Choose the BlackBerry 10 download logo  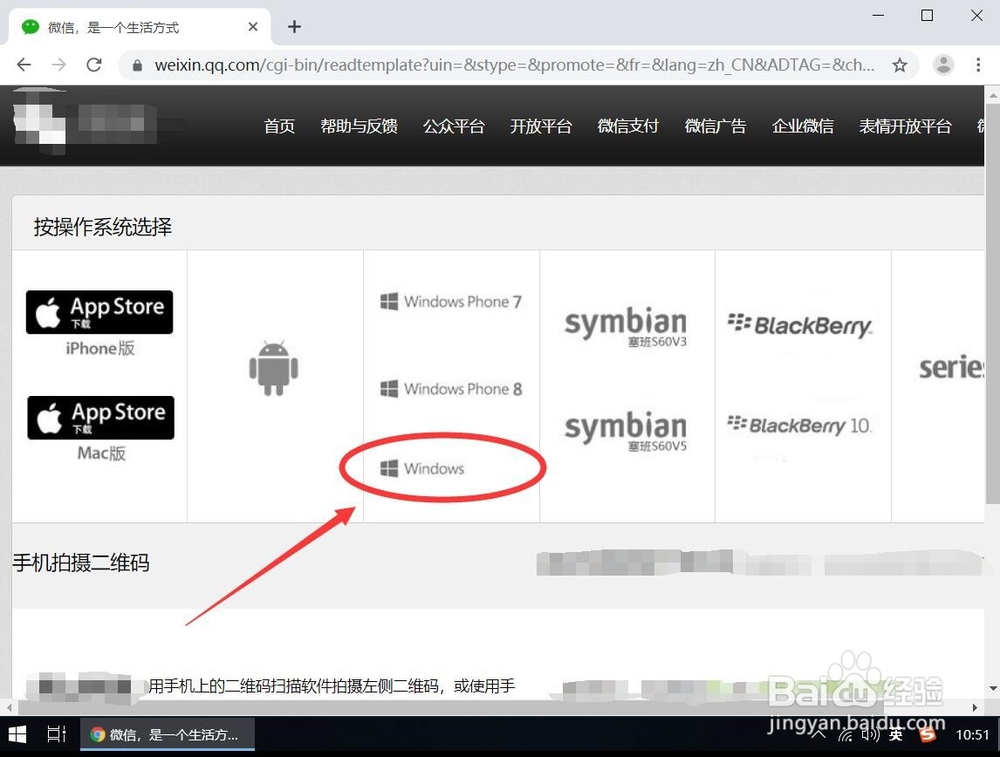coord(799,425)
